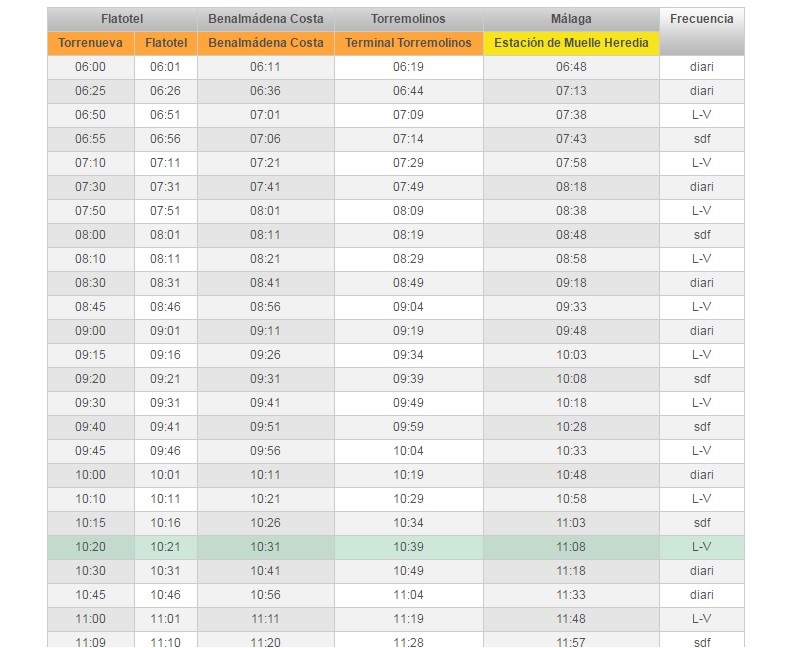This screenshot has width=797, height=648.
Task: Click the Terminal Torremolinos column header
Action: coord(408,43)
